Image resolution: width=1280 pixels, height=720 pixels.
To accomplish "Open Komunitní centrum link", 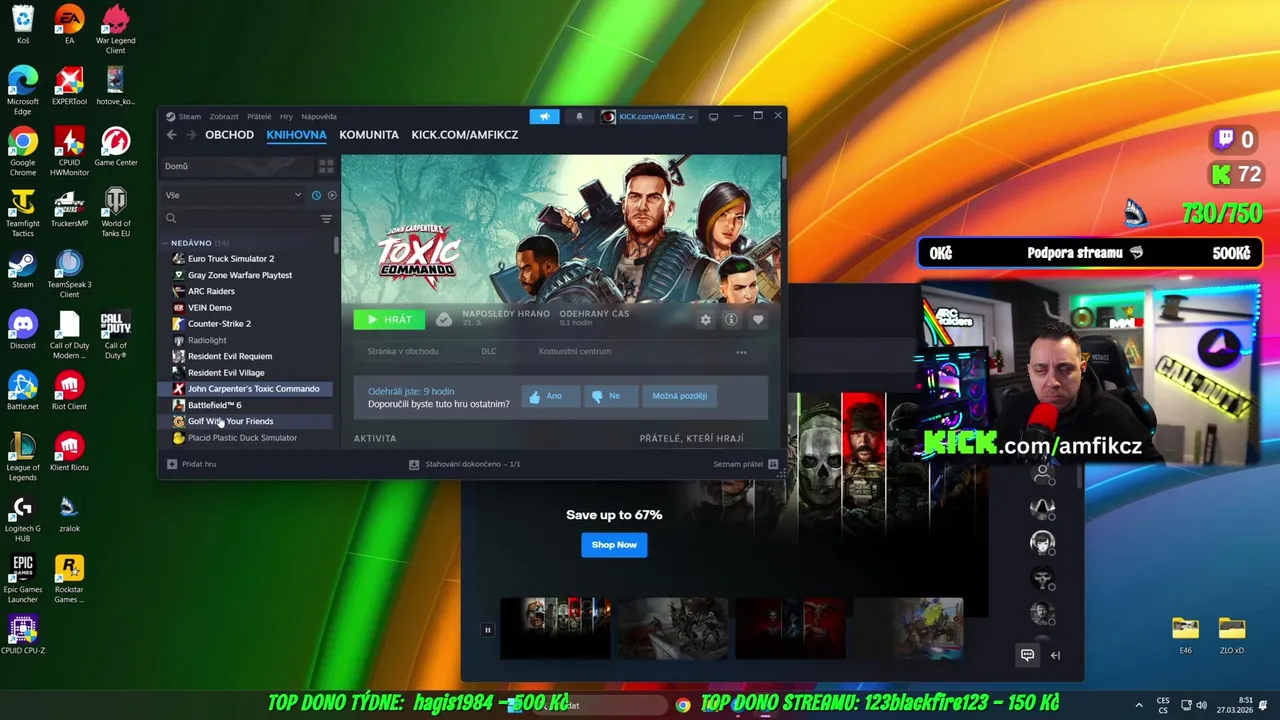I will [574, 351].
